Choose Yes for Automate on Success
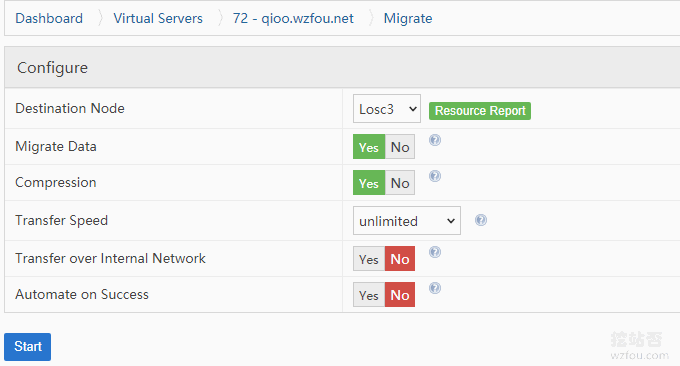The width and height of the screenshot is (680, 366). tap(369, 294)
